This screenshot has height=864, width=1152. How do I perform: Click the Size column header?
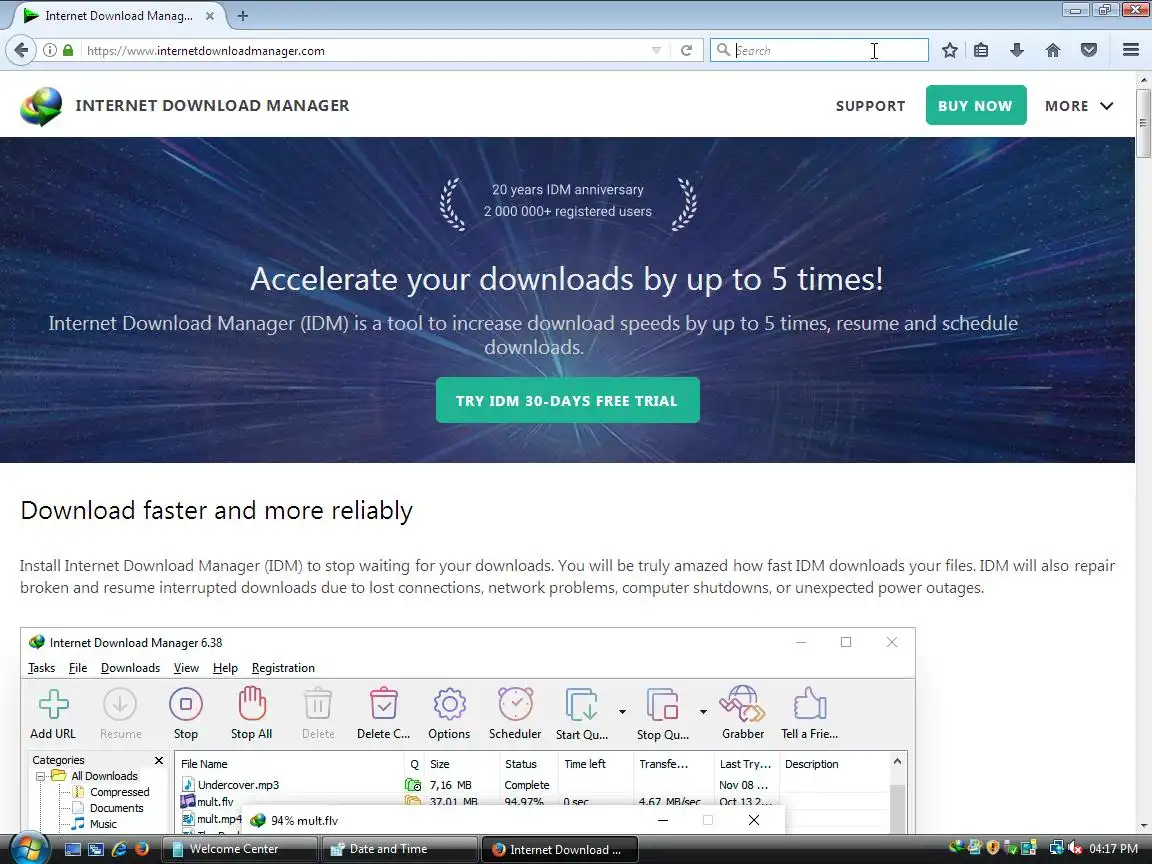point(461,764)
